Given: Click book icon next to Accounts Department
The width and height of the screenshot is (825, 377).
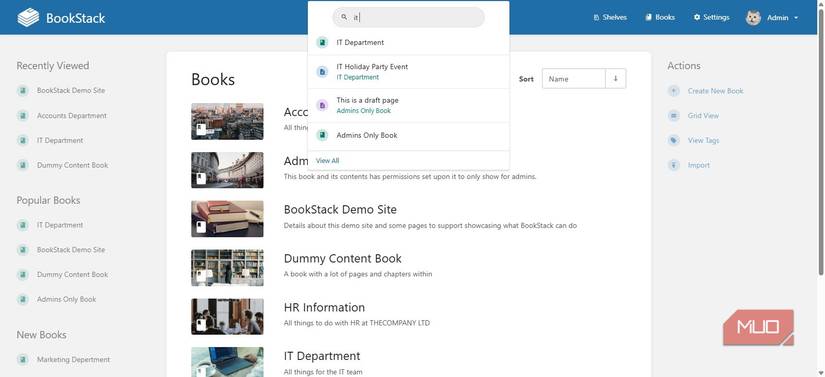Looking at the screenshot, I should pyautogui.click(x=23, y=116).
